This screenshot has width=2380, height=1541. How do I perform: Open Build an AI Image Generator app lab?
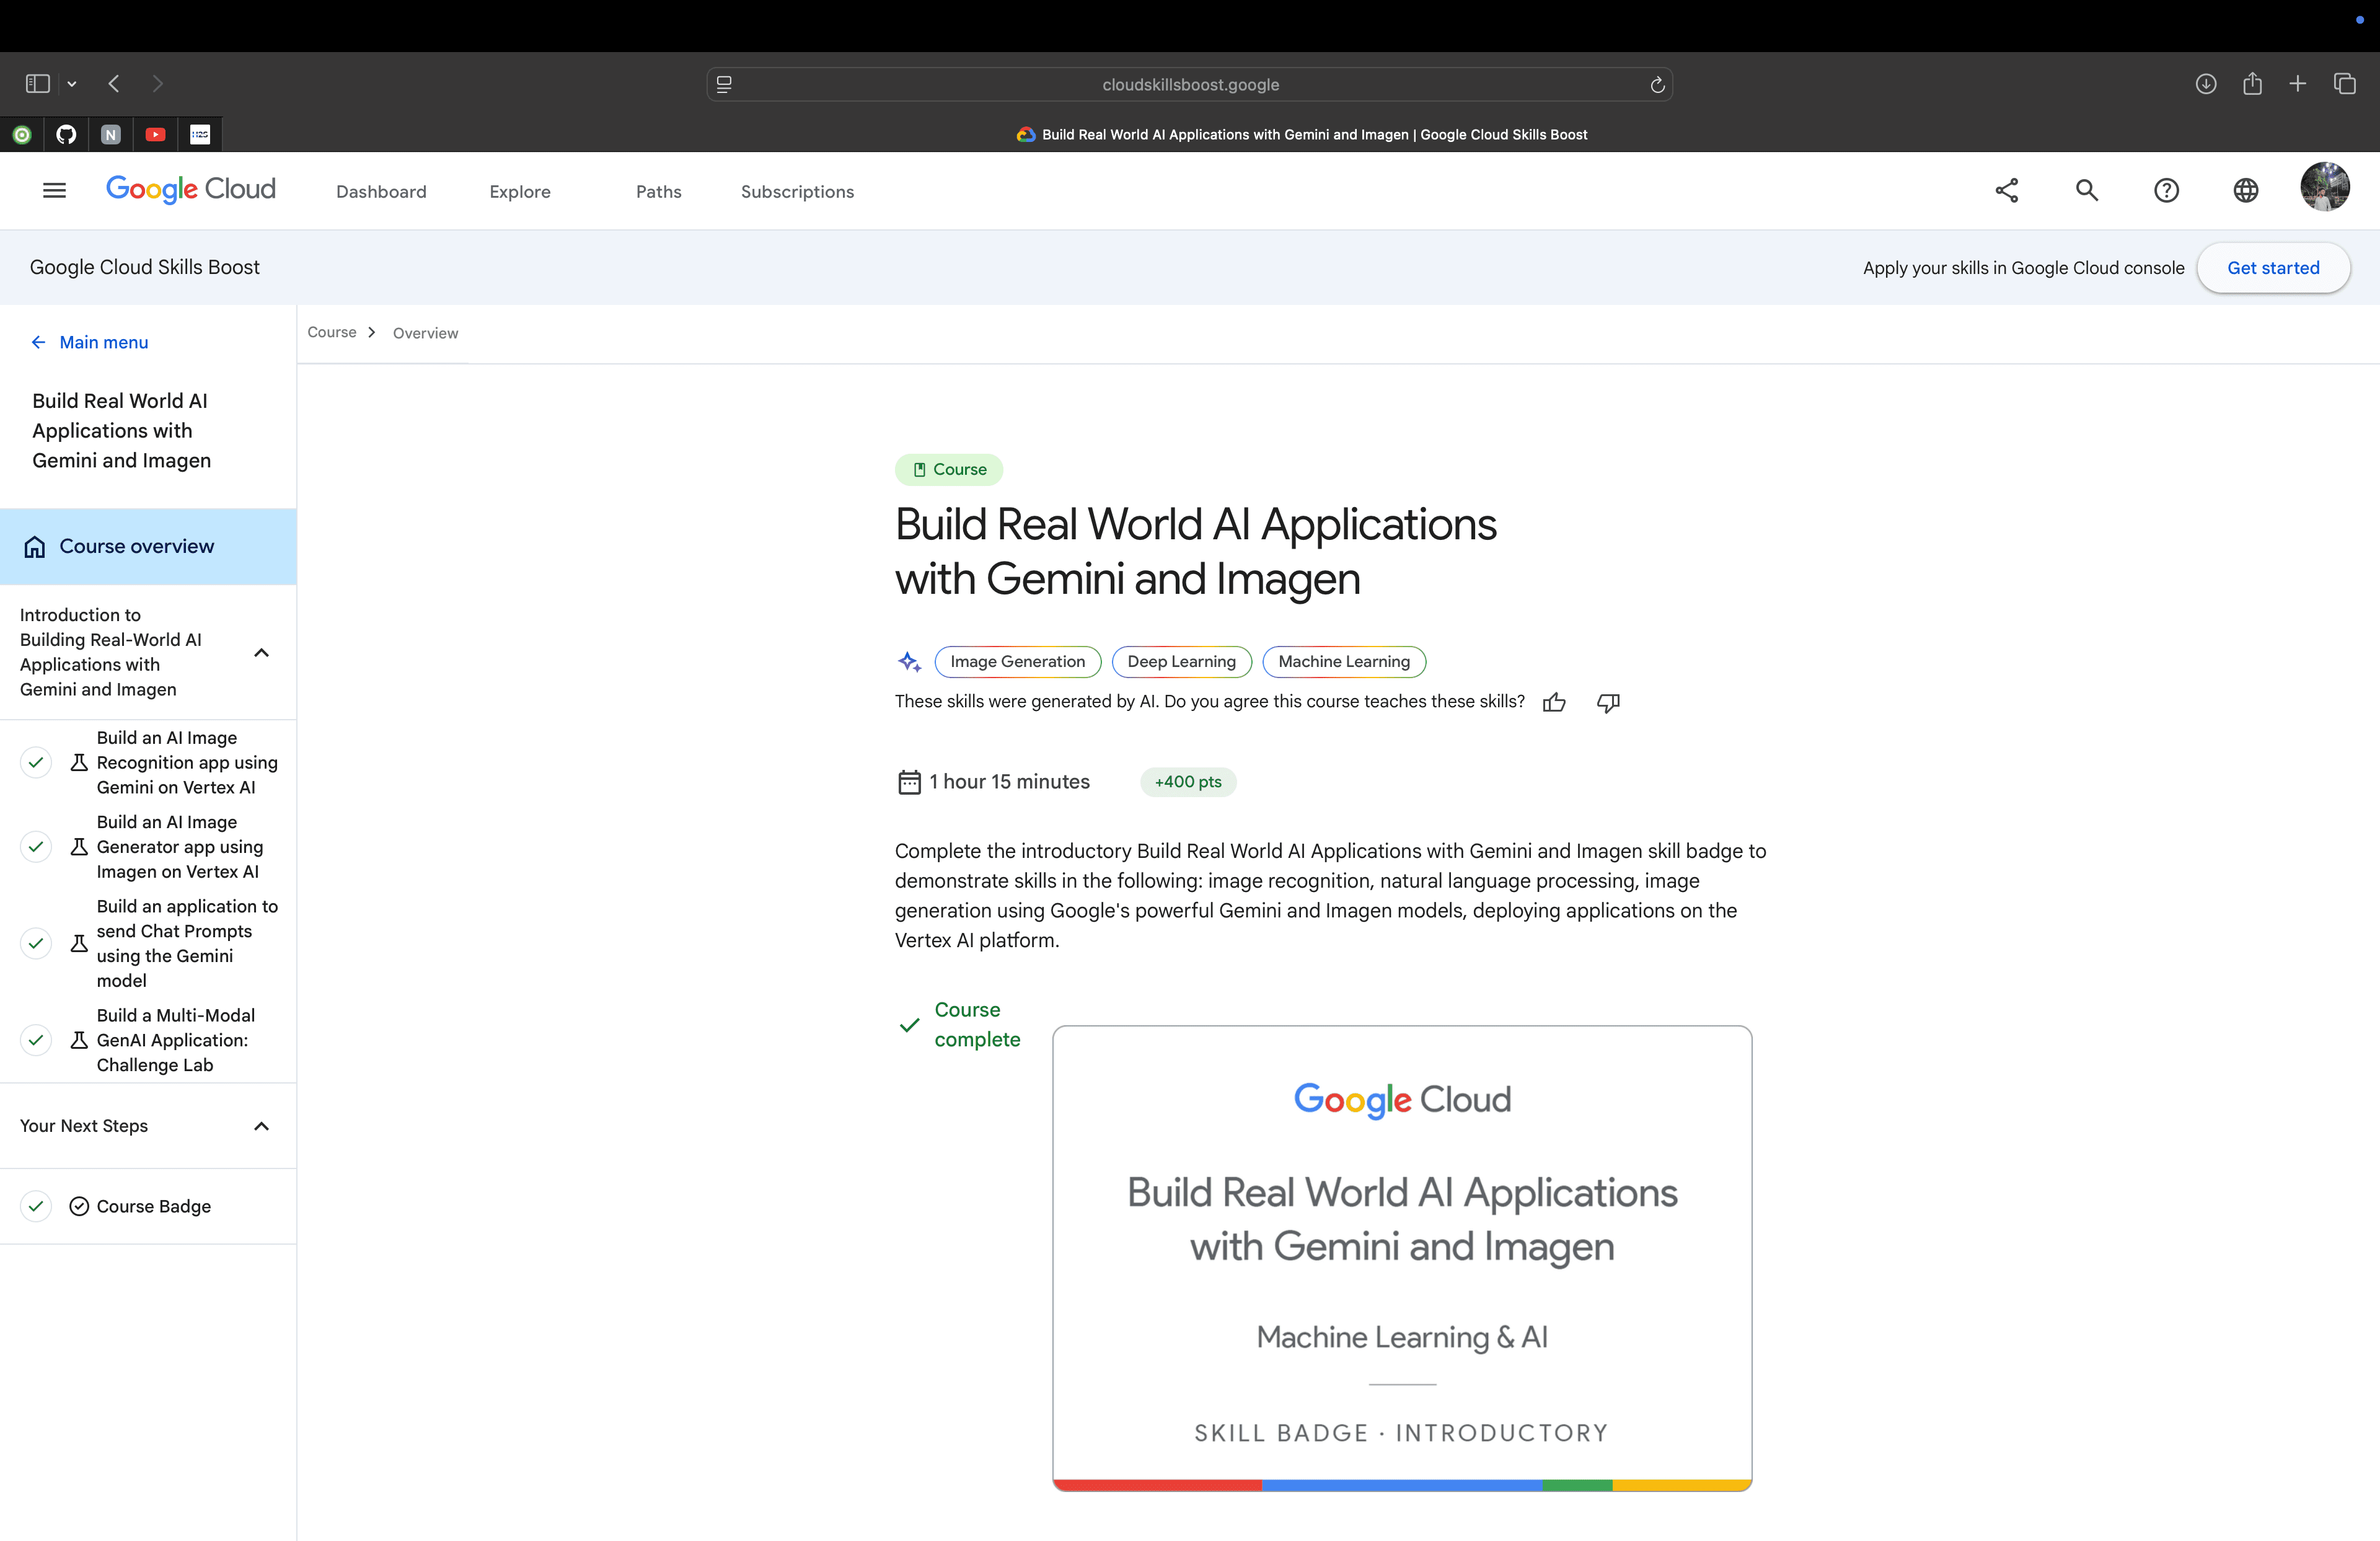pyautogui.click(x=180, y=847)
